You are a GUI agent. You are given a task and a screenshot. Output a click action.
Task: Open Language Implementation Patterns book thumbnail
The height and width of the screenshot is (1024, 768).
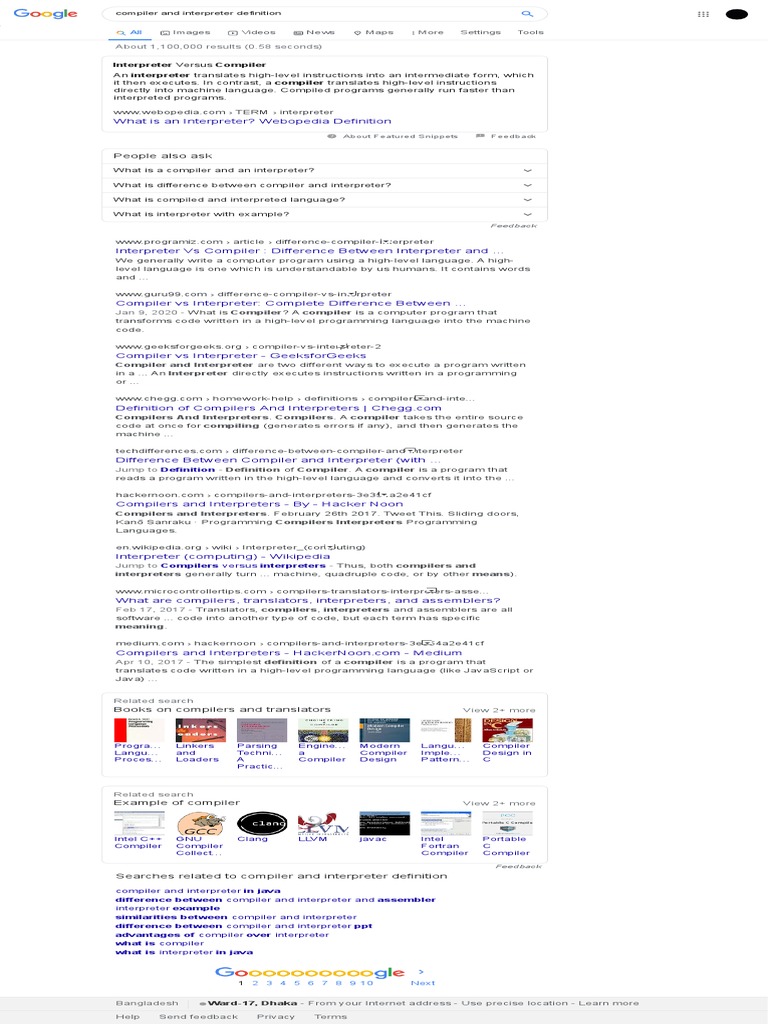coord(446,730)
